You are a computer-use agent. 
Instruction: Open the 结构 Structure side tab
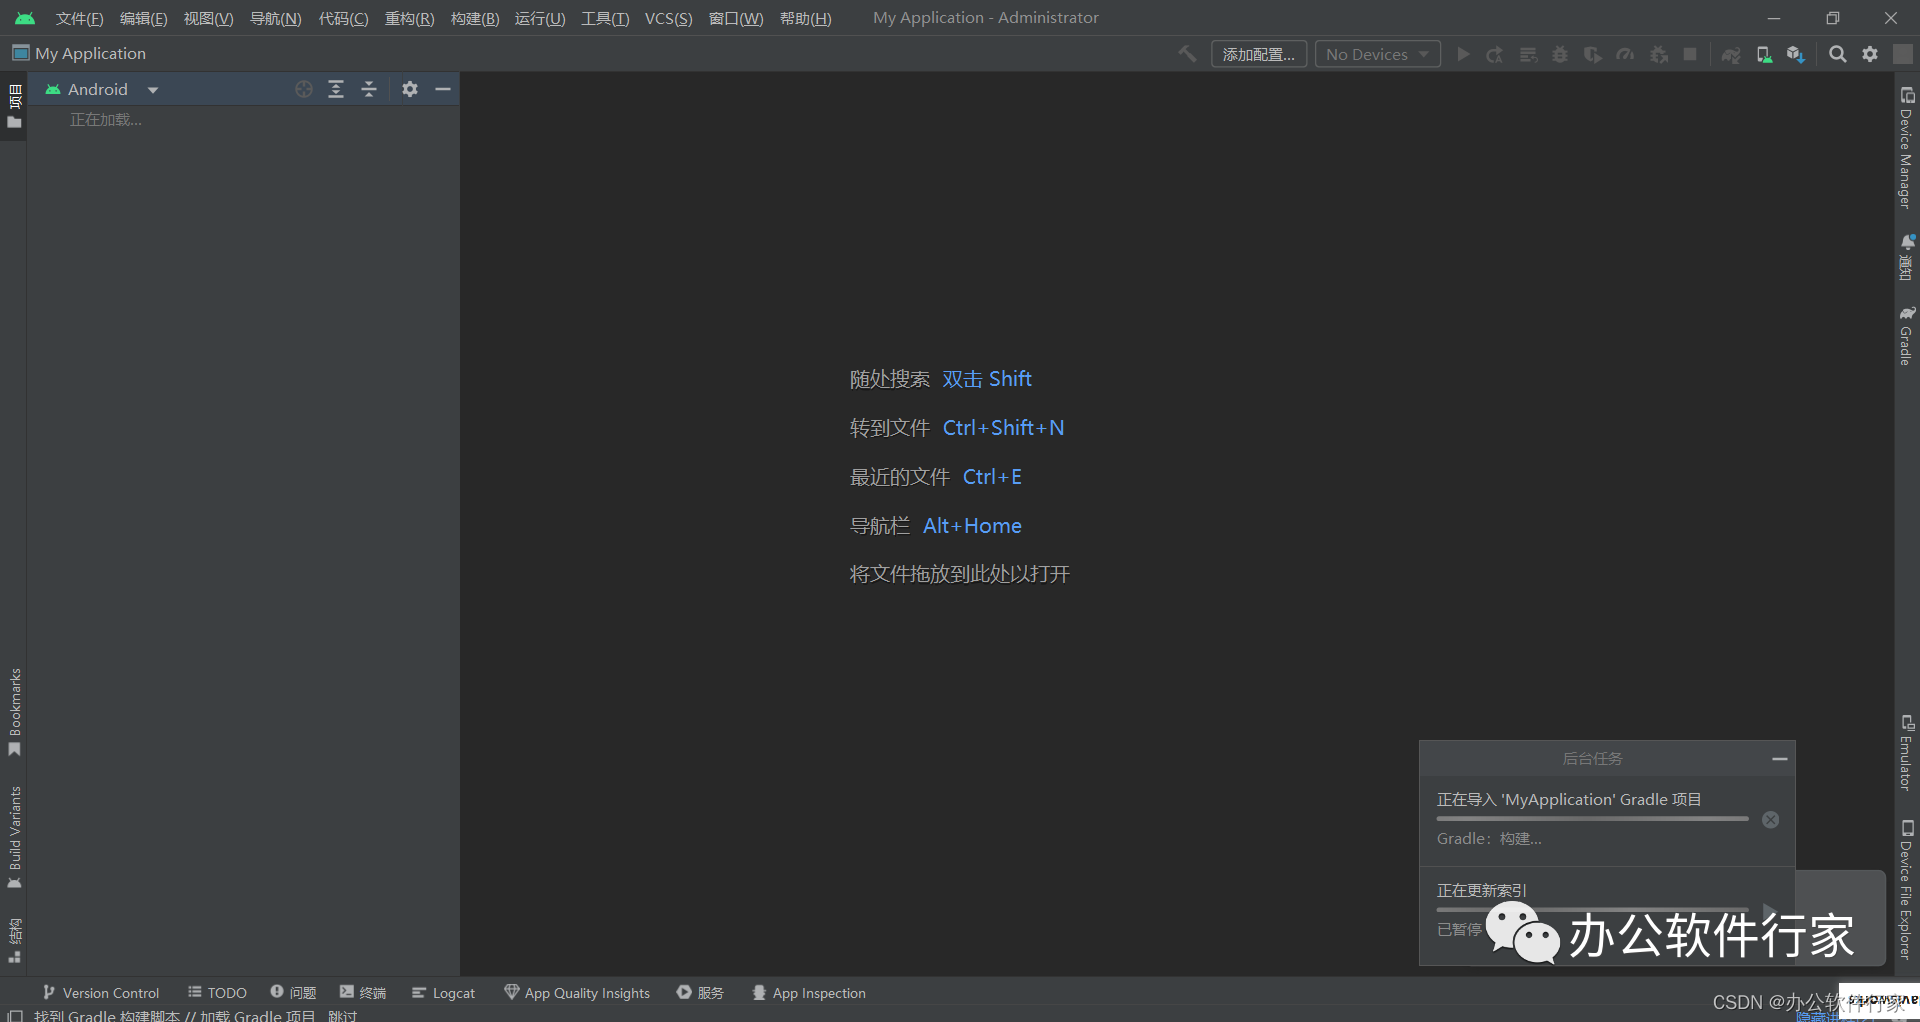coord(14,940)
